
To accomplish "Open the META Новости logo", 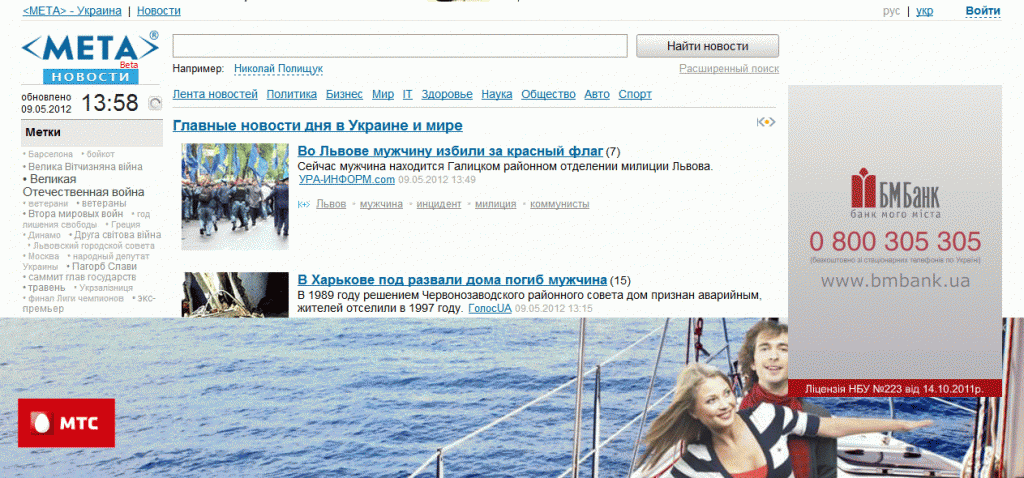I will coord(90,57).
